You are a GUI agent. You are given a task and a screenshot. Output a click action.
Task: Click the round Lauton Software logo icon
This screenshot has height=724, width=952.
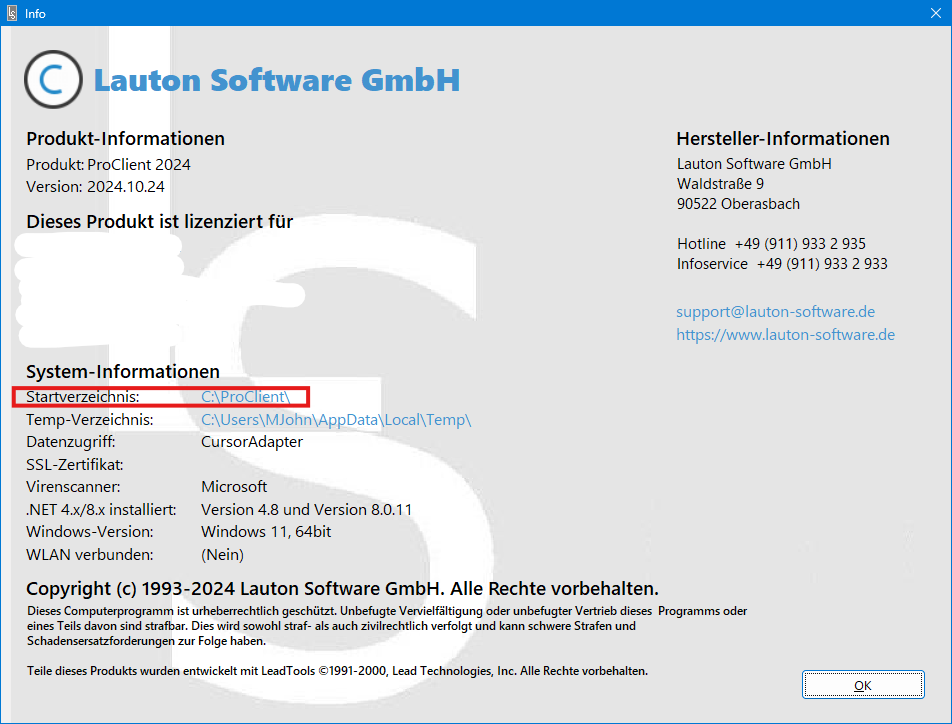53,80
